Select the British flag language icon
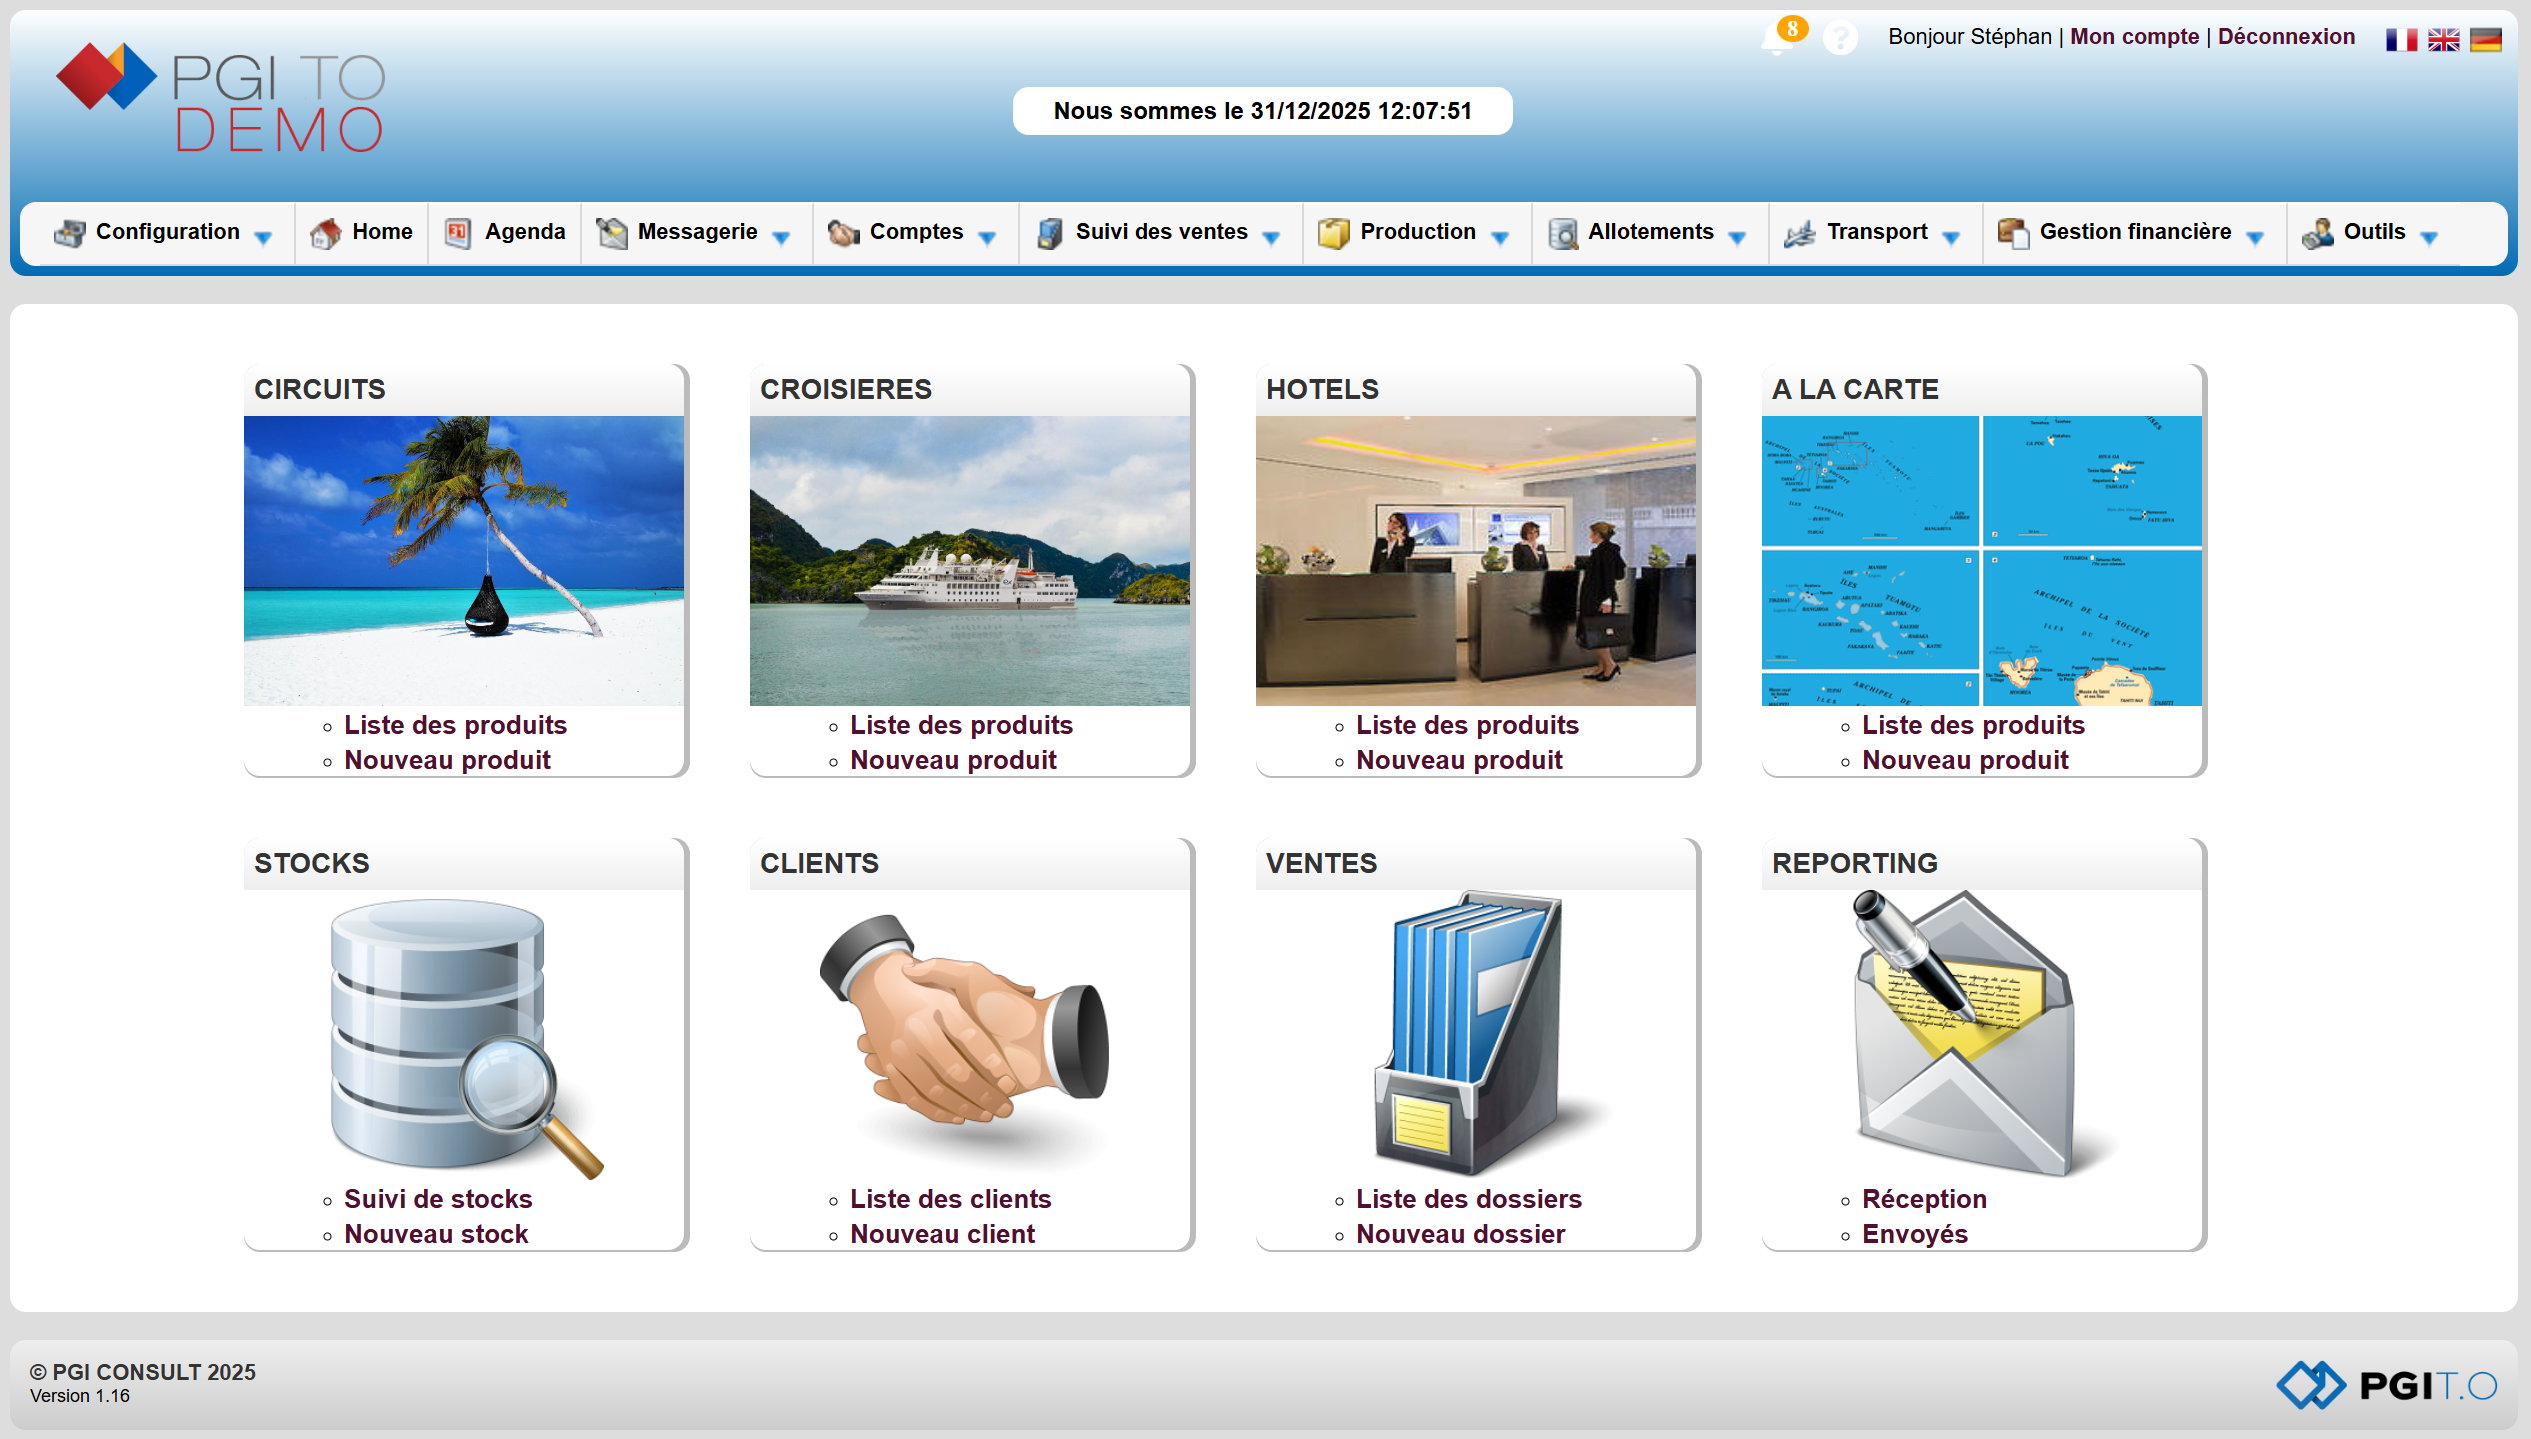Image resolution: width=2531 pixels, height=1439 pixels. (x=2443, y=39)
